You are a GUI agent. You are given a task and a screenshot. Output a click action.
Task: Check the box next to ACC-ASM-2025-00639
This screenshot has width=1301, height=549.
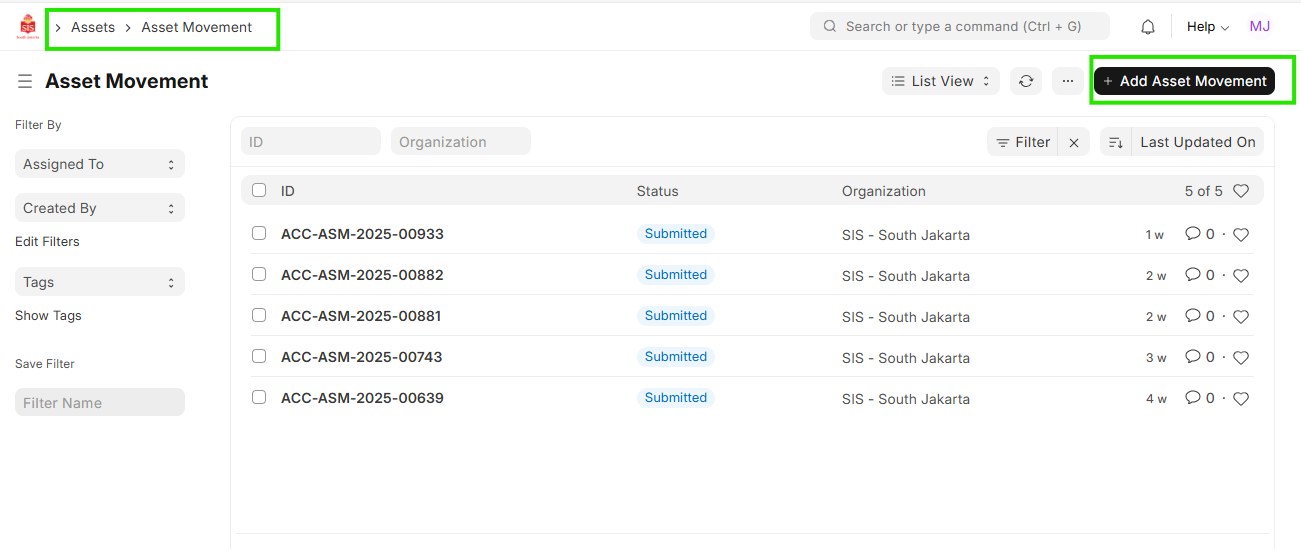259,397
